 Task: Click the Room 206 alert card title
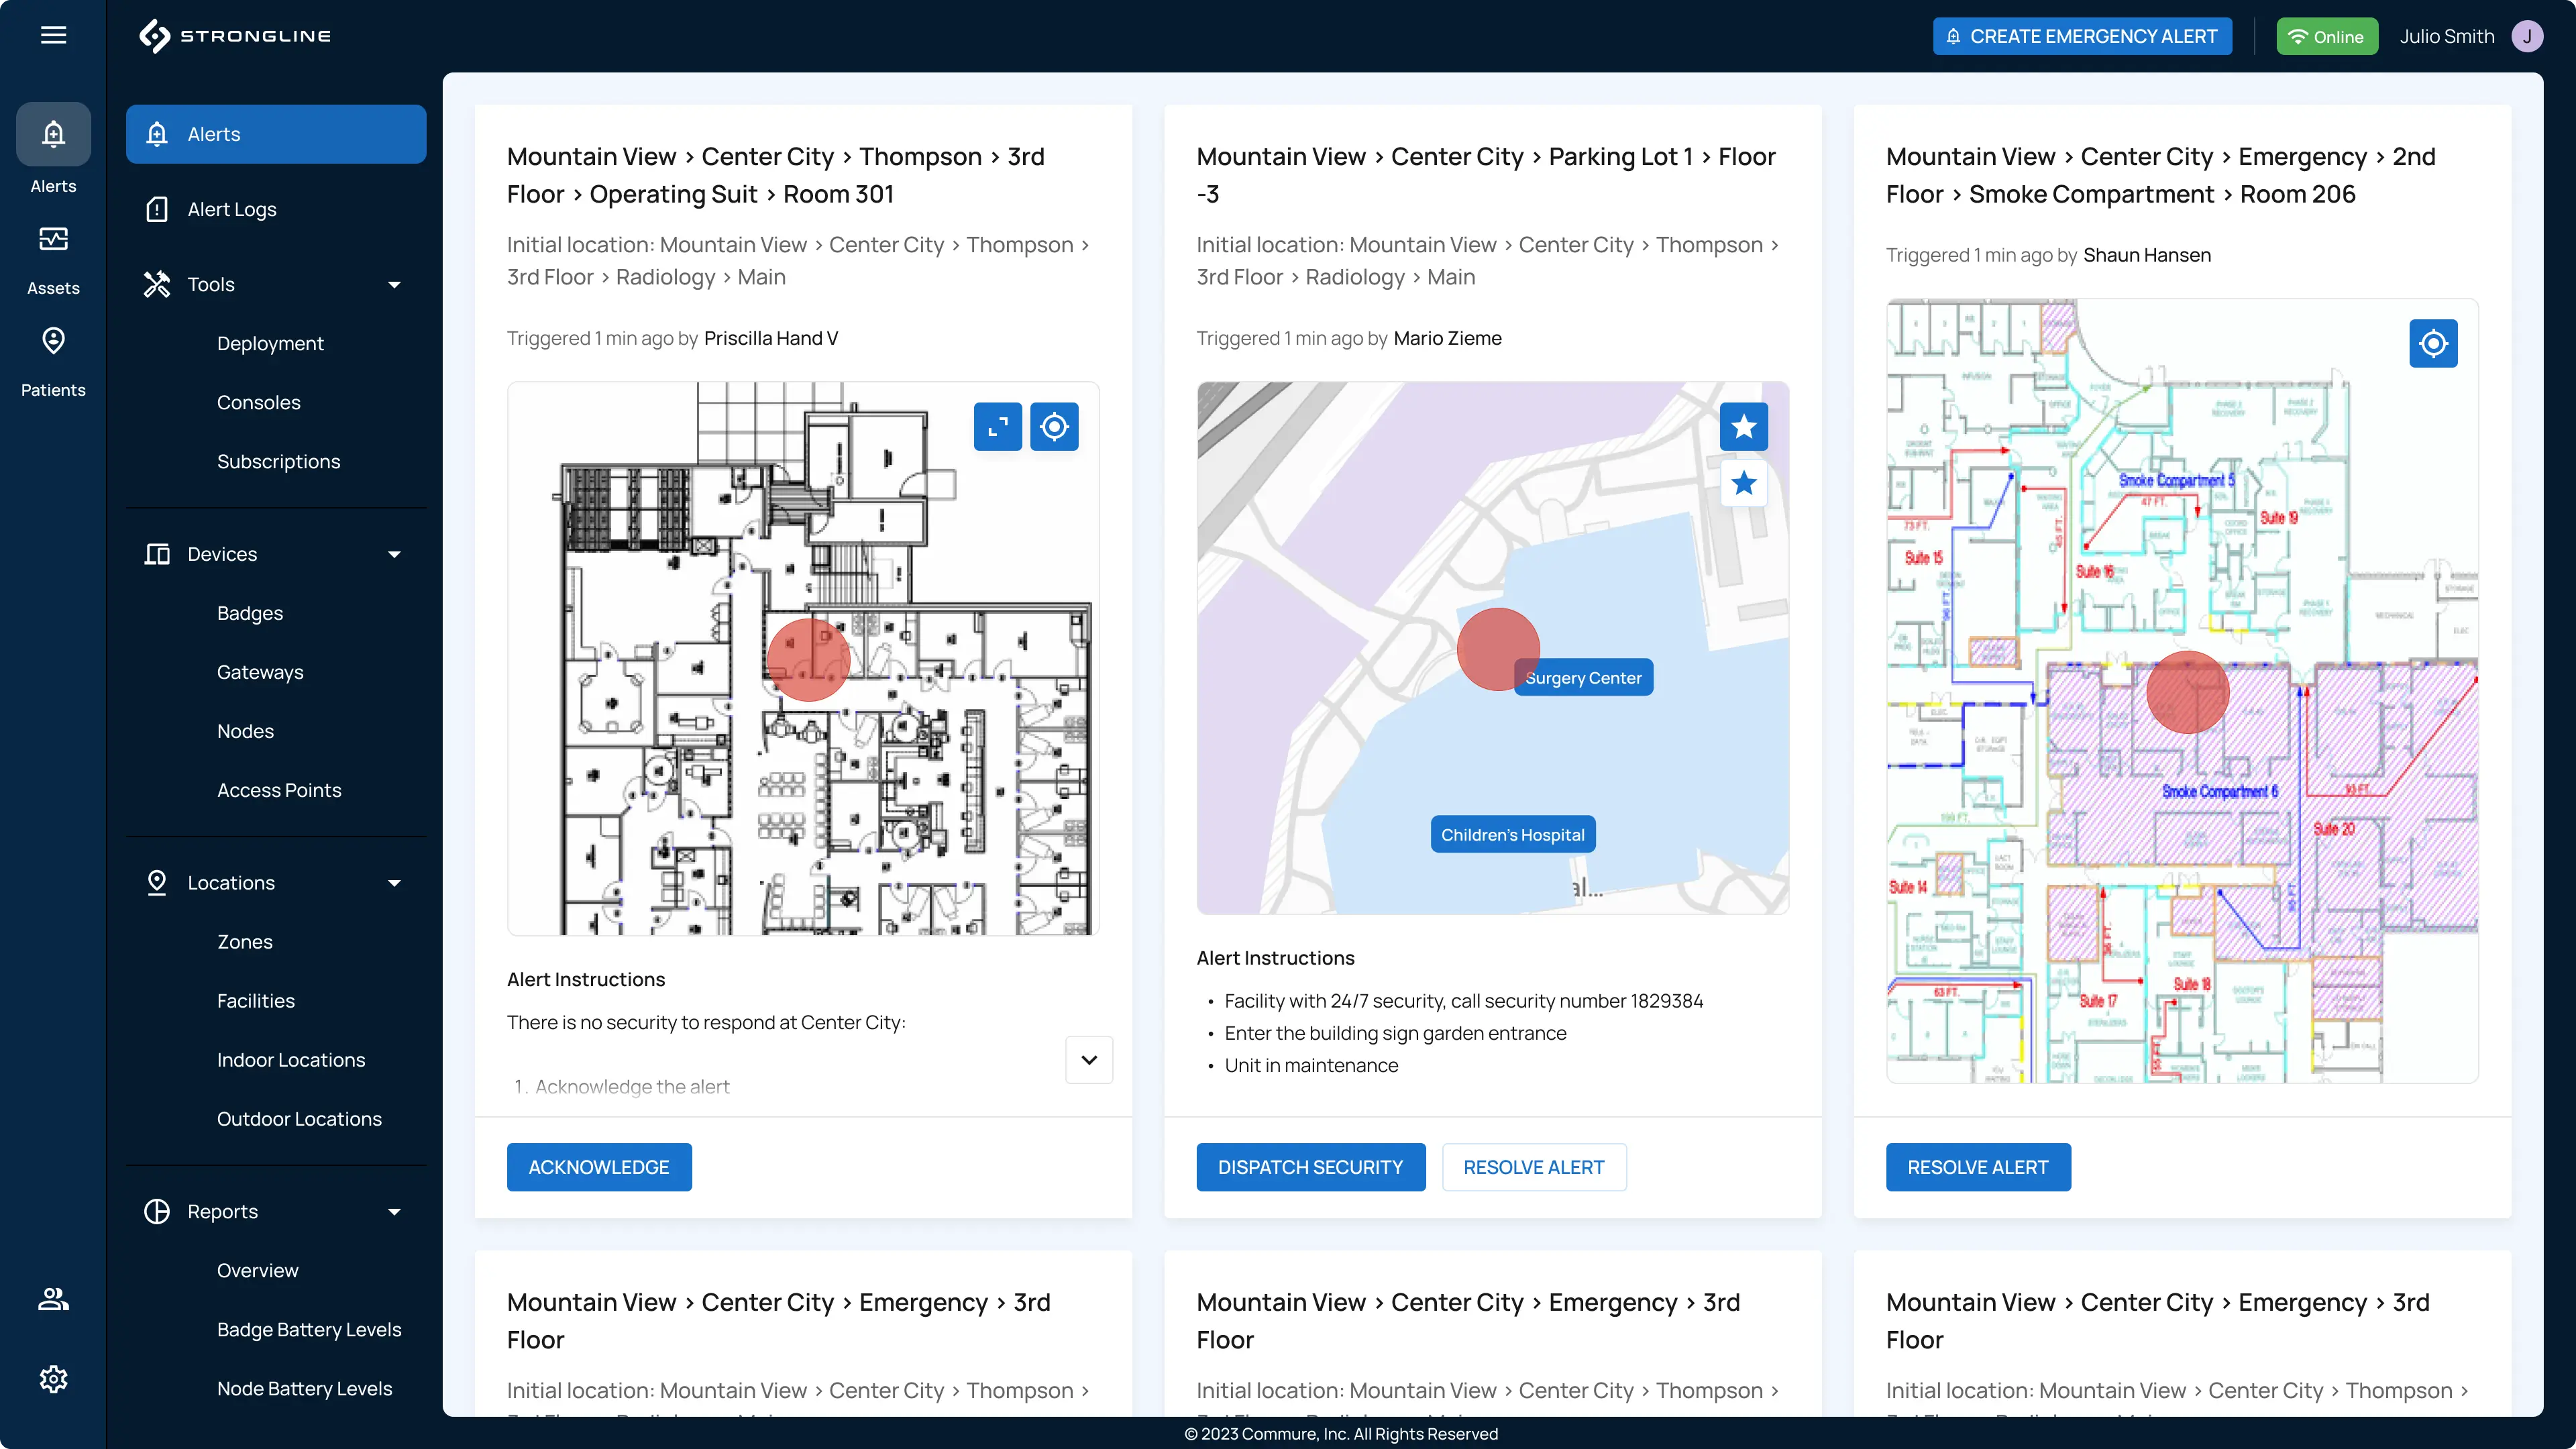point(2160,175)
